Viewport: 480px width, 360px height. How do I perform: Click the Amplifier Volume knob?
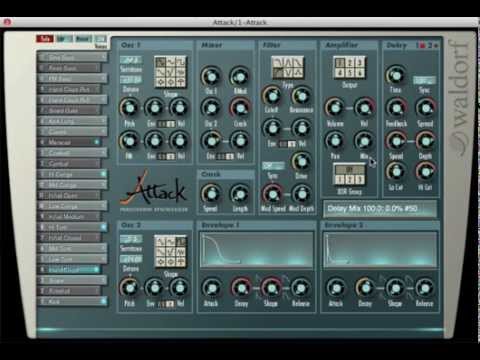[x=335, y=108]
